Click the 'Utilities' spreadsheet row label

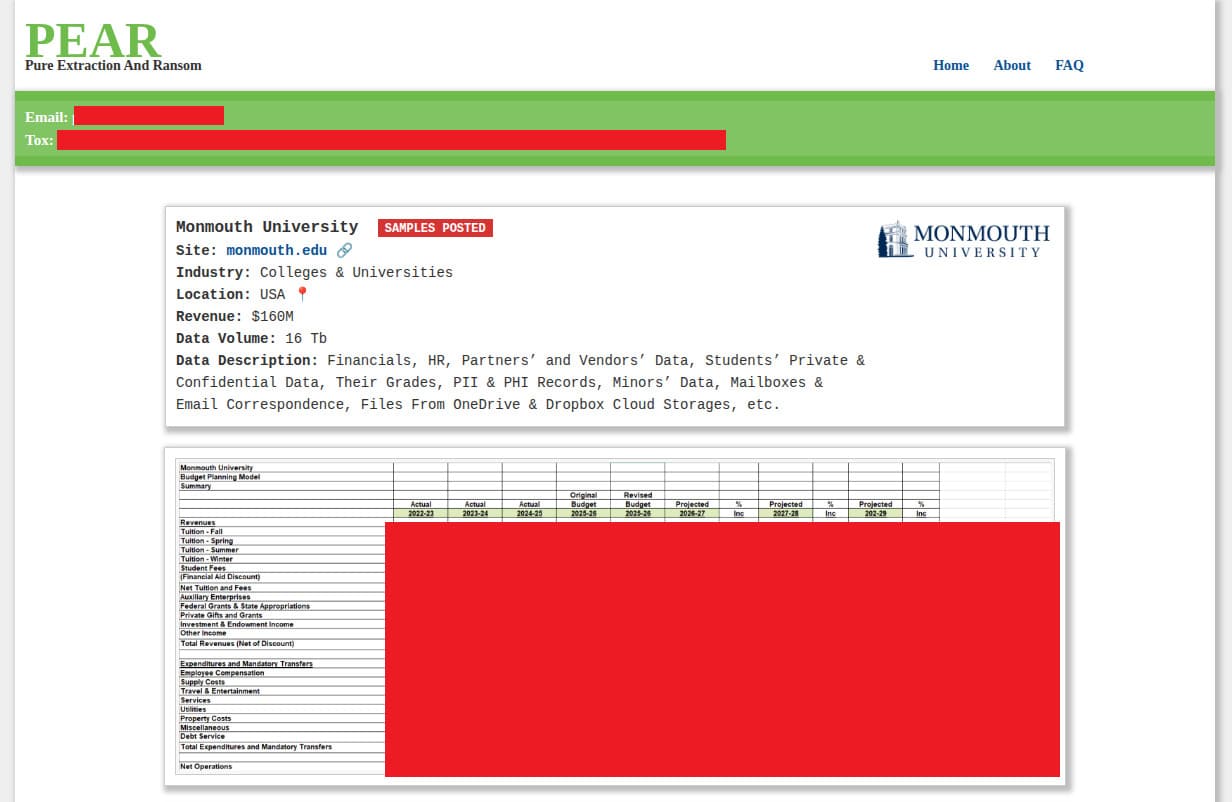click(x=195, y=710)
